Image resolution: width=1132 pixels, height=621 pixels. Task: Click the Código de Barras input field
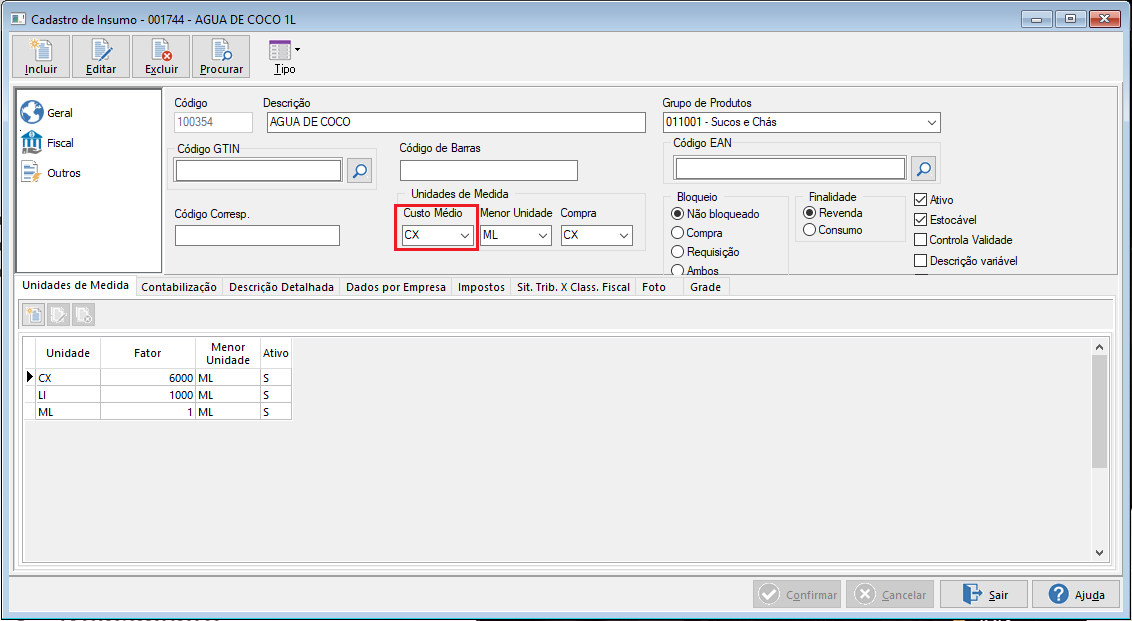(x=489, y=170)
